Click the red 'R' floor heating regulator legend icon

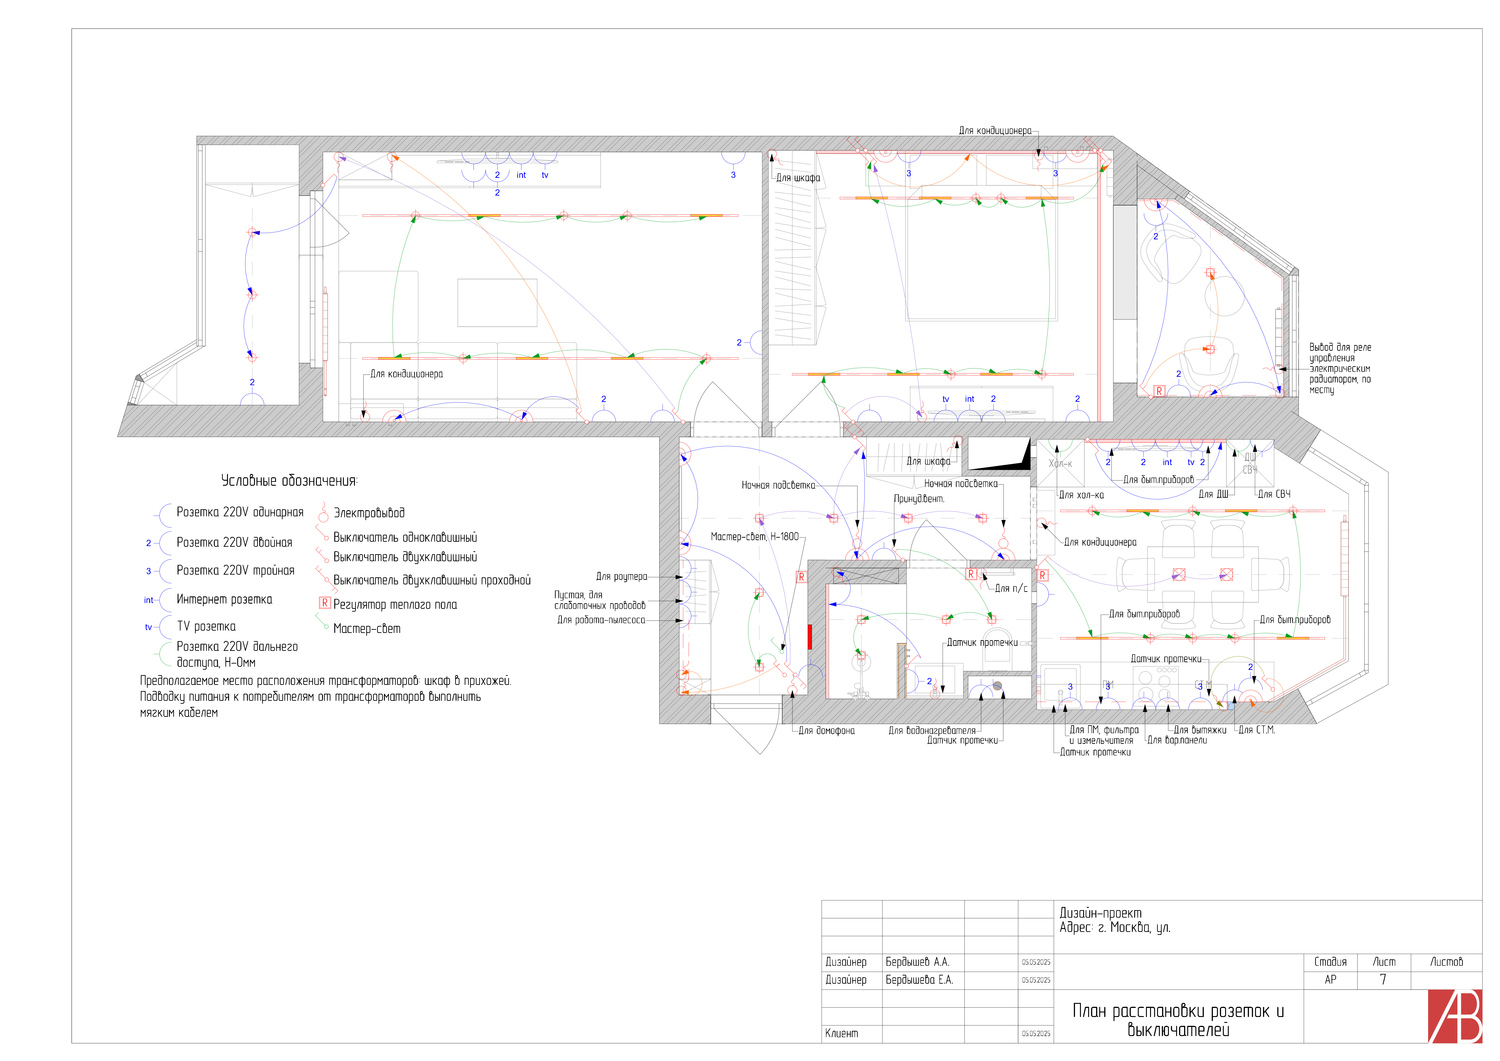click(324, 604)
